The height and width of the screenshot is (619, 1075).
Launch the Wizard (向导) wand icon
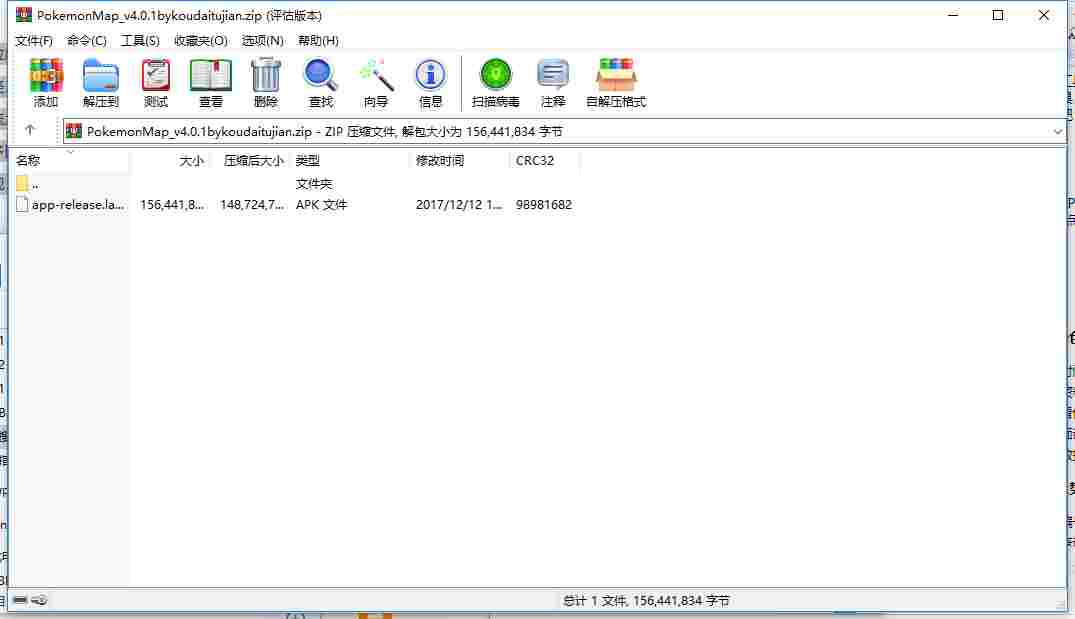376,83
